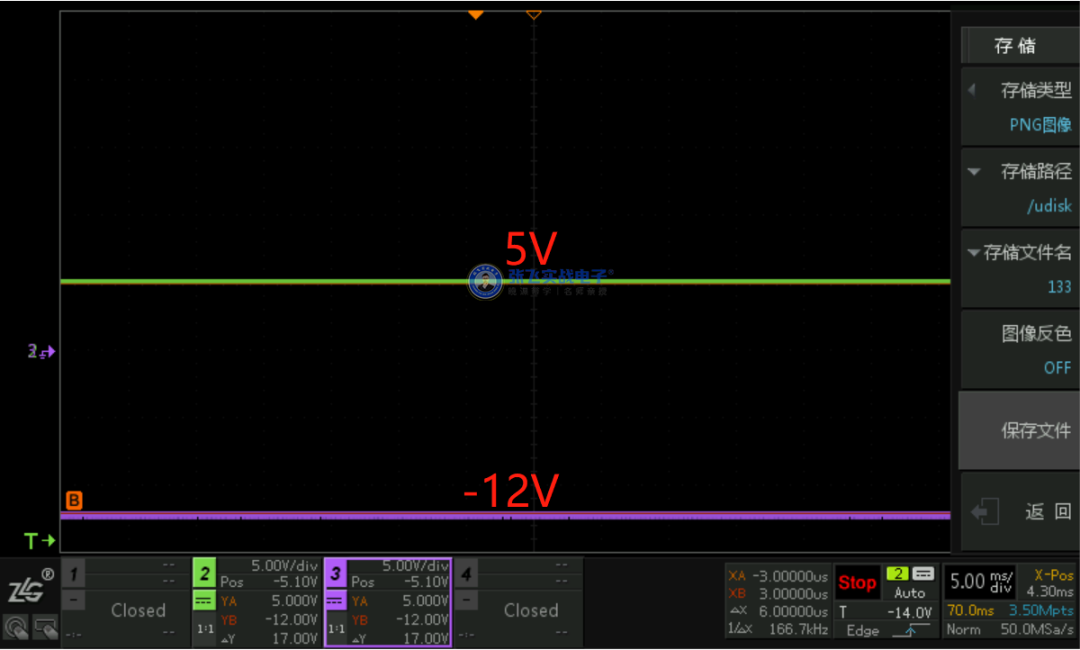Screen dimensions: 1080x650
Task: Click the trigger coupling icon beside source
Action: click(x=923, y=574)
